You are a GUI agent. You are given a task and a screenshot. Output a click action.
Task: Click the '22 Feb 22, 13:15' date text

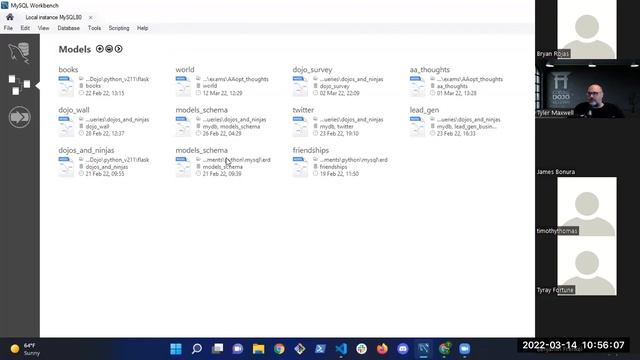(105, 93)
